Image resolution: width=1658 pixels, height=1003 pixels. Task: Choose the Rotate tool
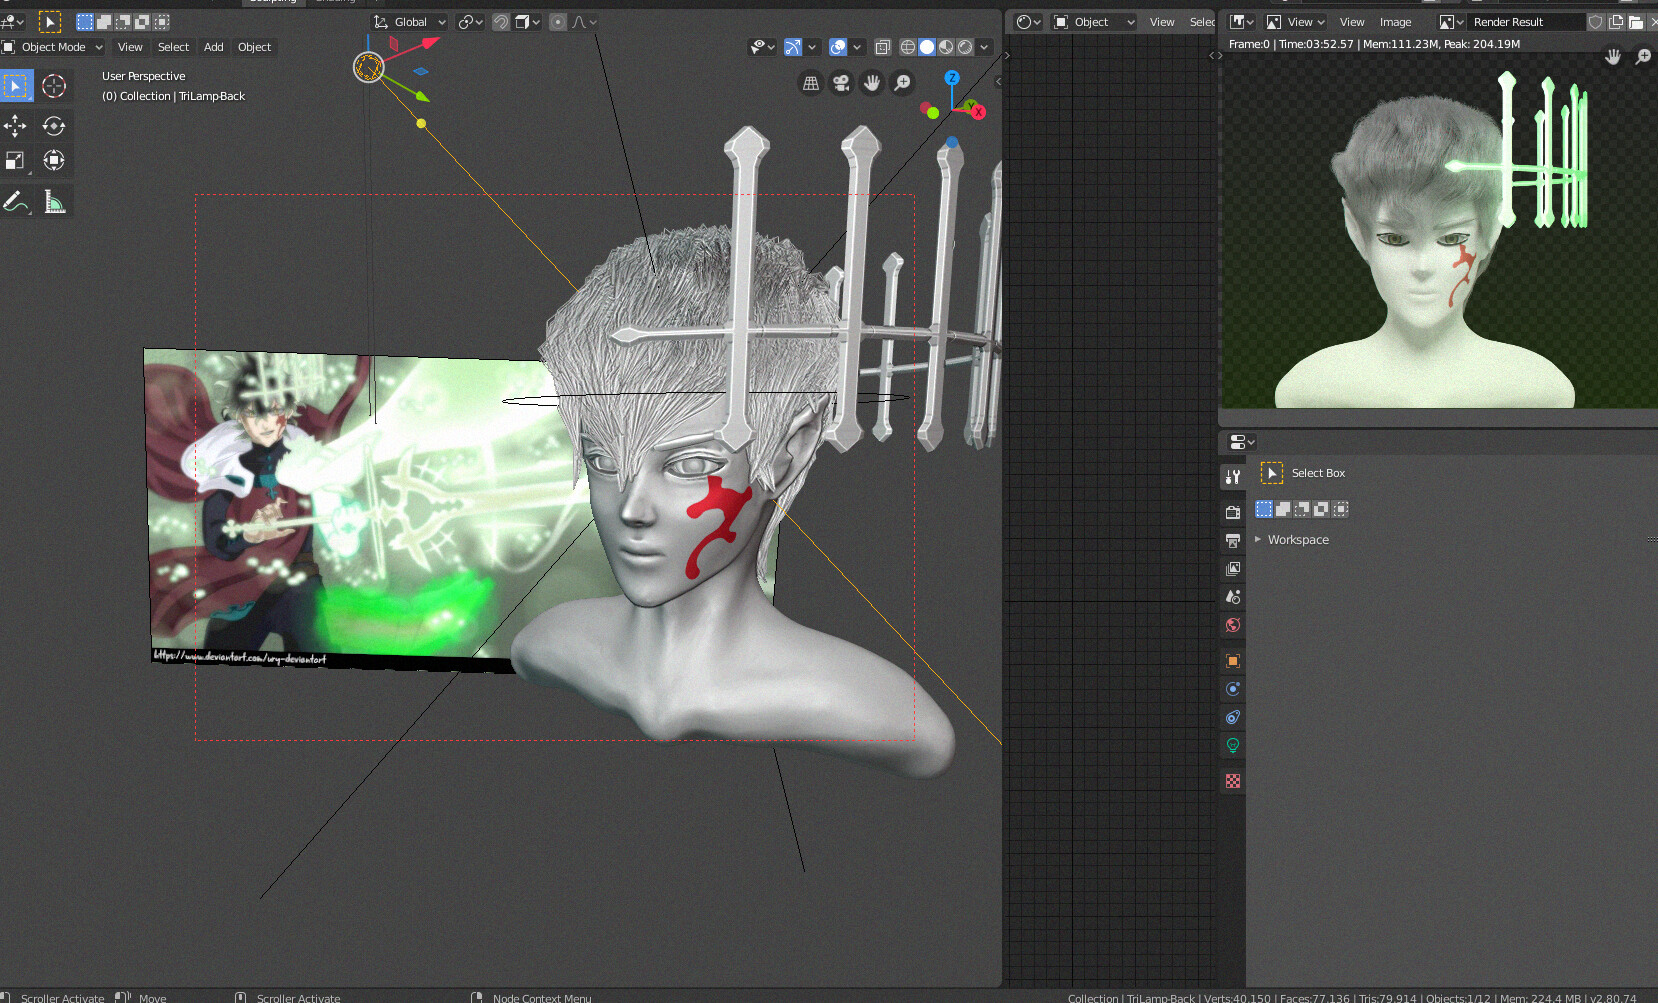click(54, 125)
